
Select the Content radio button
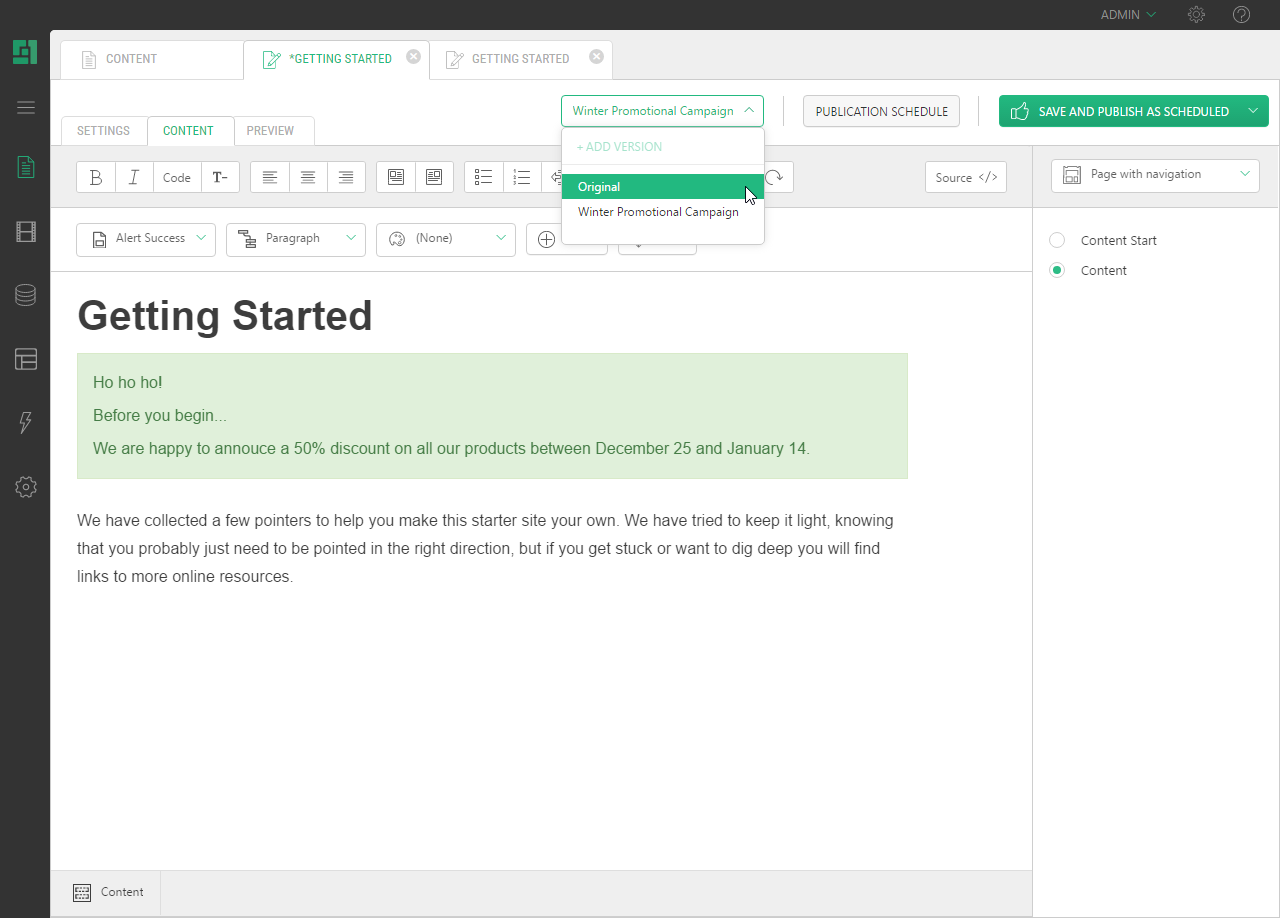(x=1057, y=270)
